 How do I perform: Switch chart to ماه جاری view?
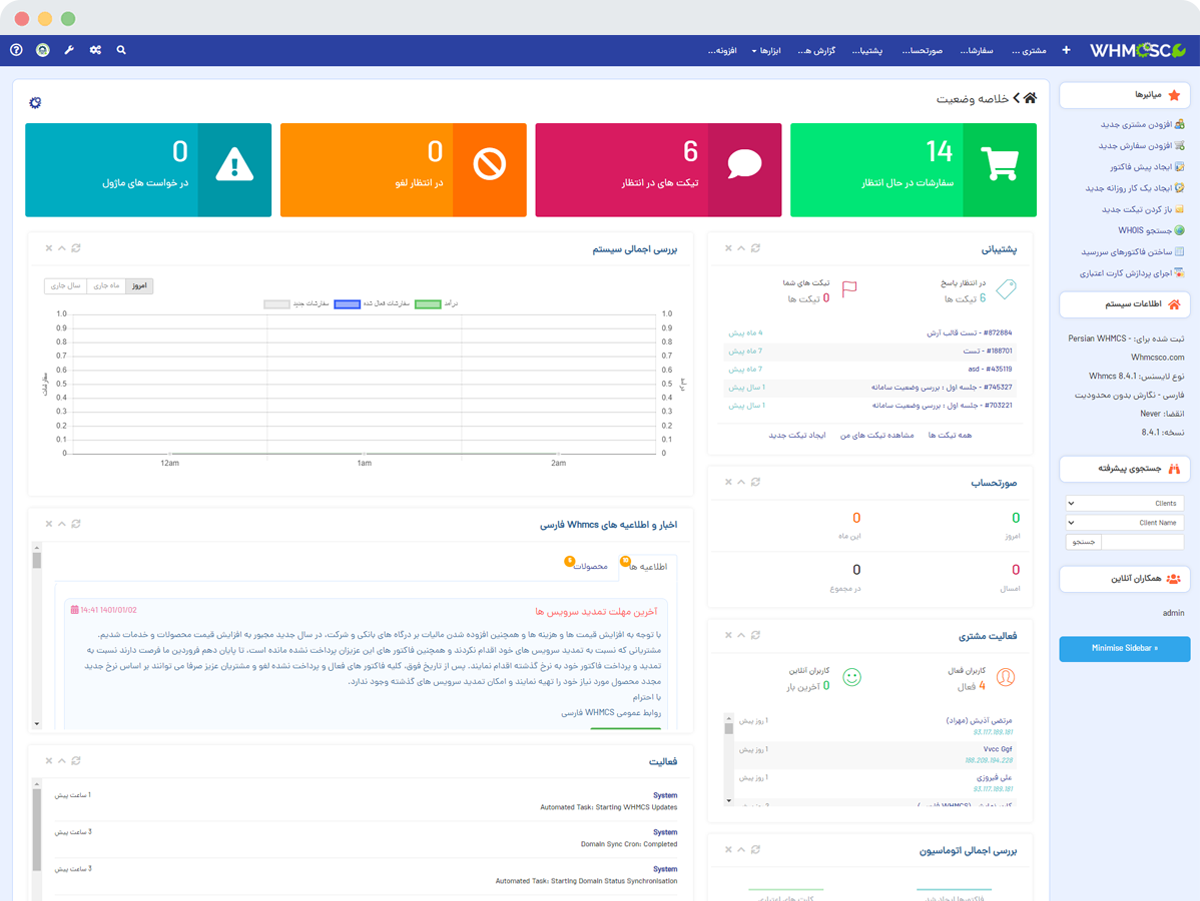(106, 286)
